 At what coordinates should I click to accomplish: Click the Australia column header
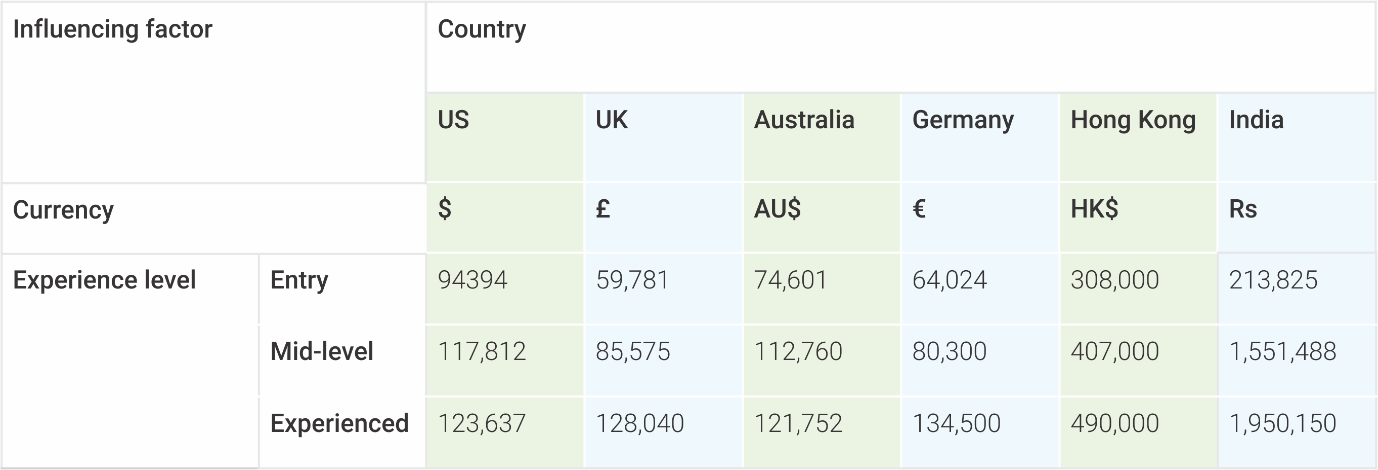click(x=822, y=138)
